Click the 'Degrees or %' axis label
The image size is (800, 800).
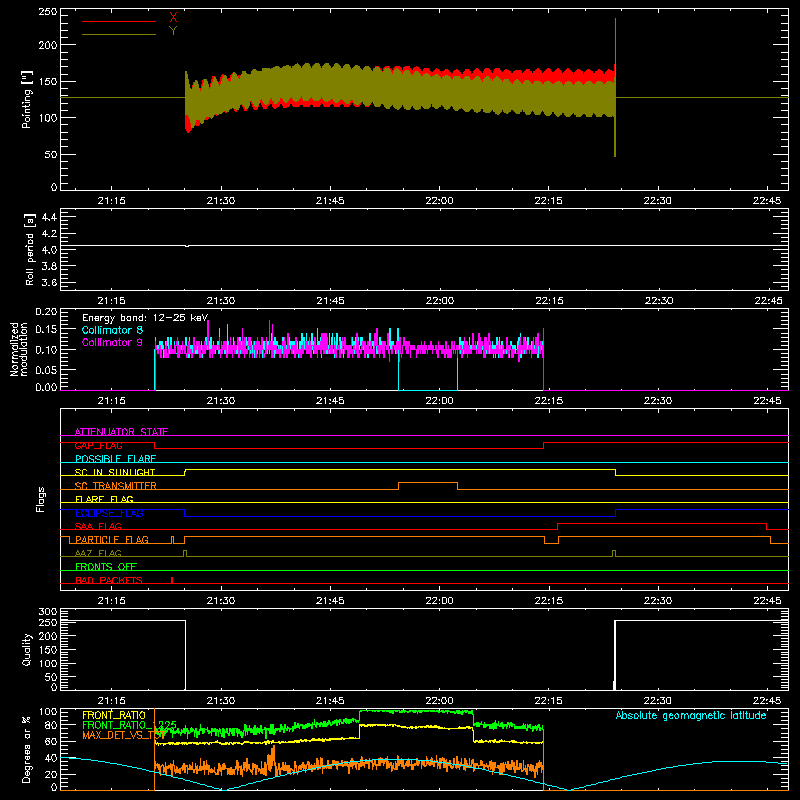point(27,749)
